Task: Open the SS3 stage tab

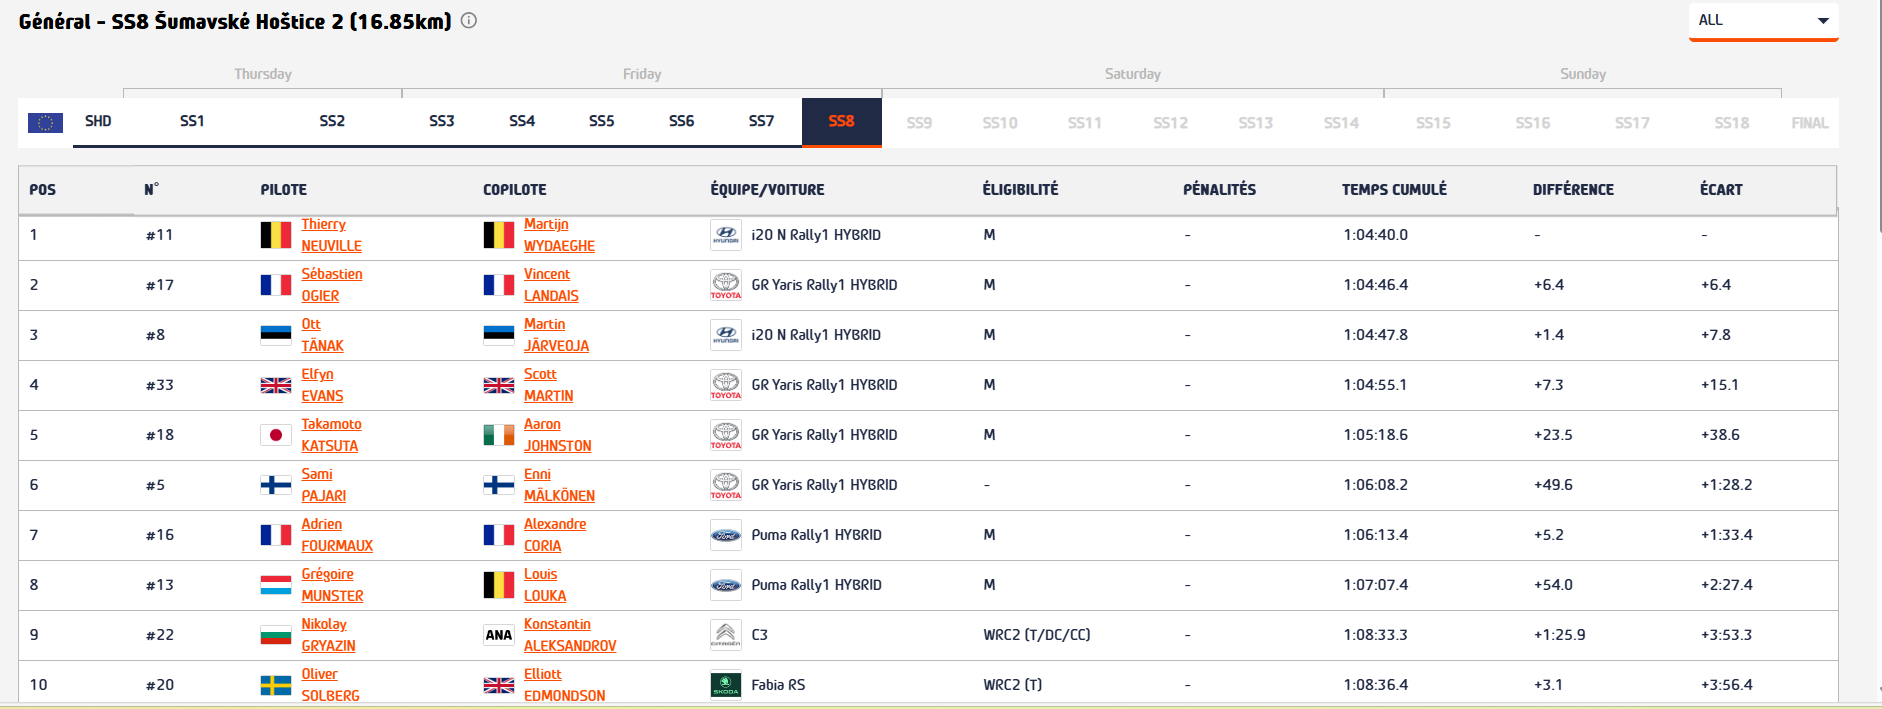Action: (442, 121)
